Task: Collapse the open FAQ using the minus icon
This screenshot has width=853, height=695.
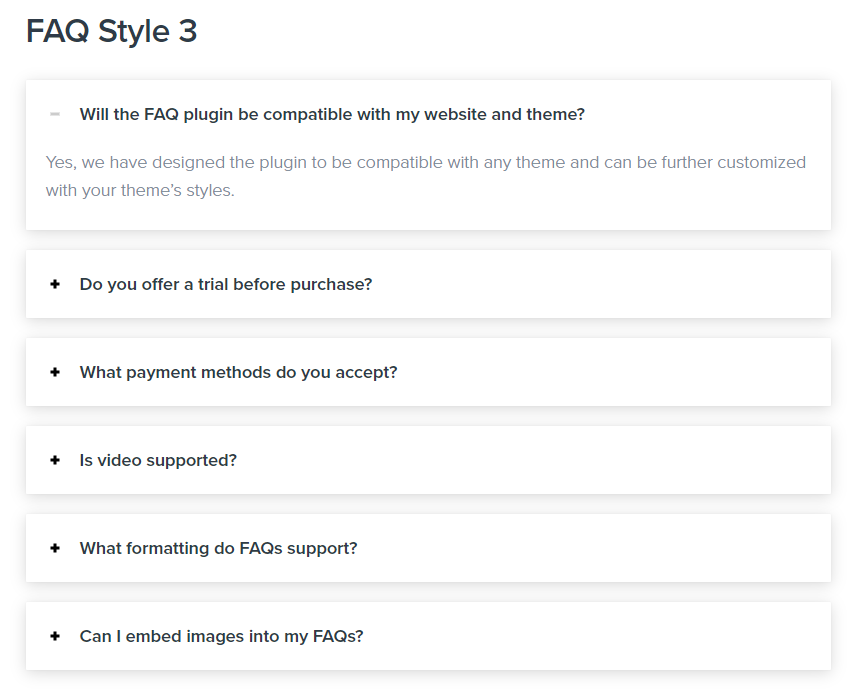Action: [x=55, y=114]
